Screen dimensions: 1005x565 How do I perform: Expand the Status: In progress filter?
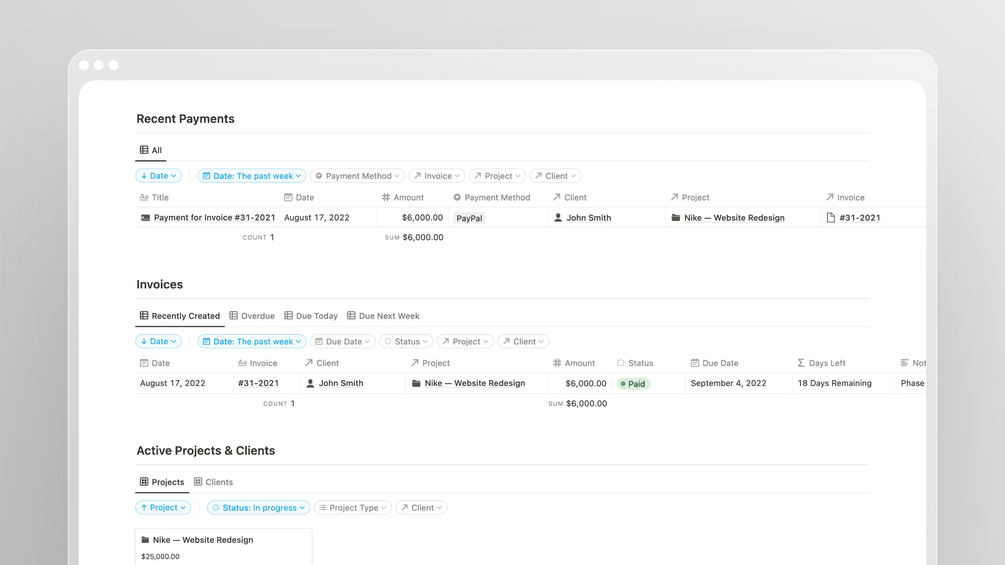[259, 508]
